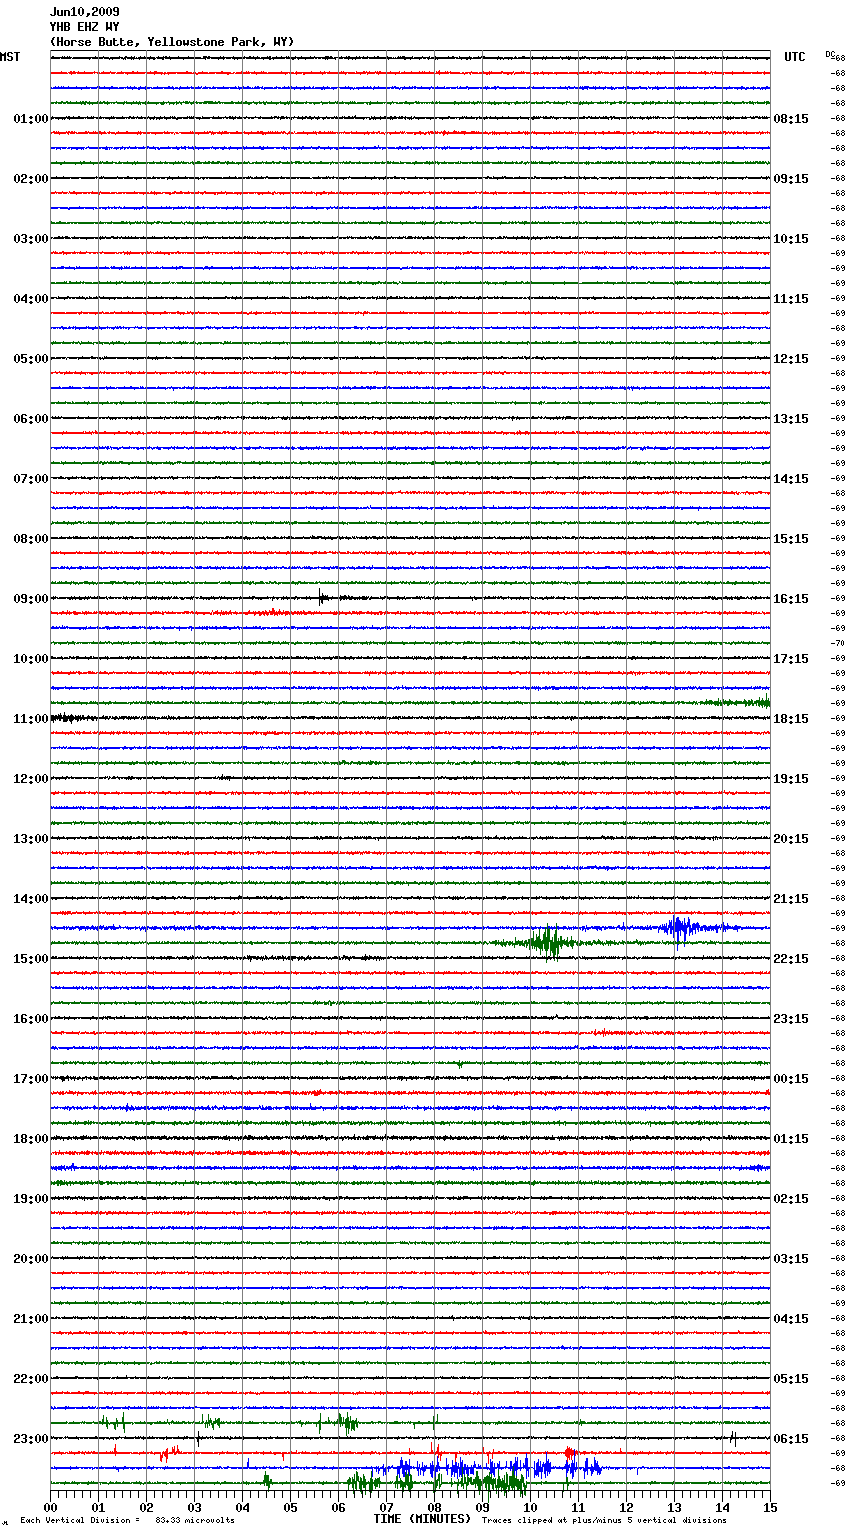Click the '12:15' UTC time label
This screenshot has height=1534, width=850.
(791, 359)
